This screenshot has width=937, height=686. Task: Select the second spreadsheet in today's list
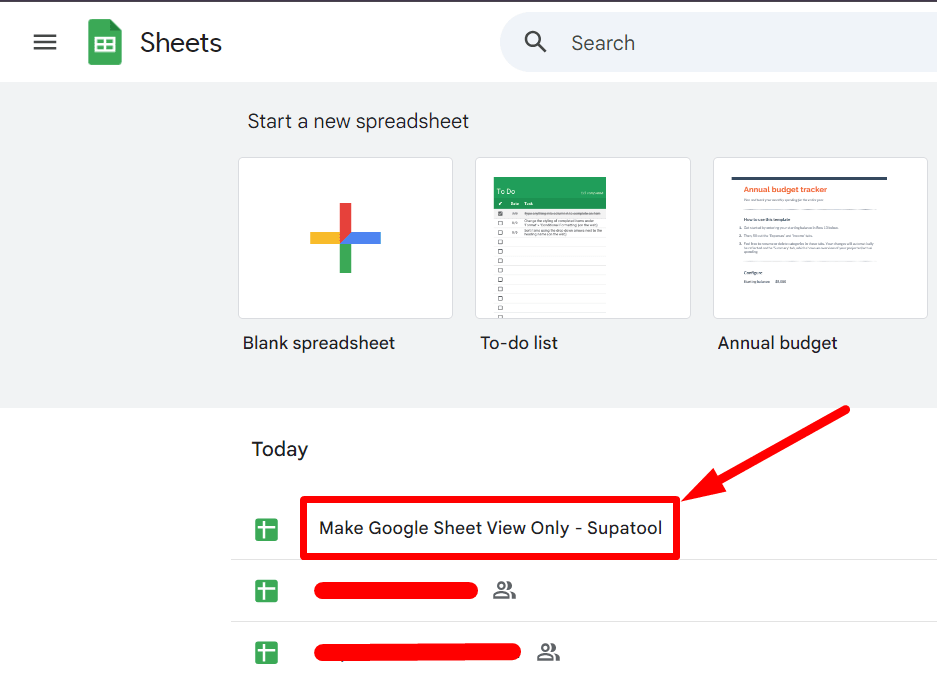point(395,590)
